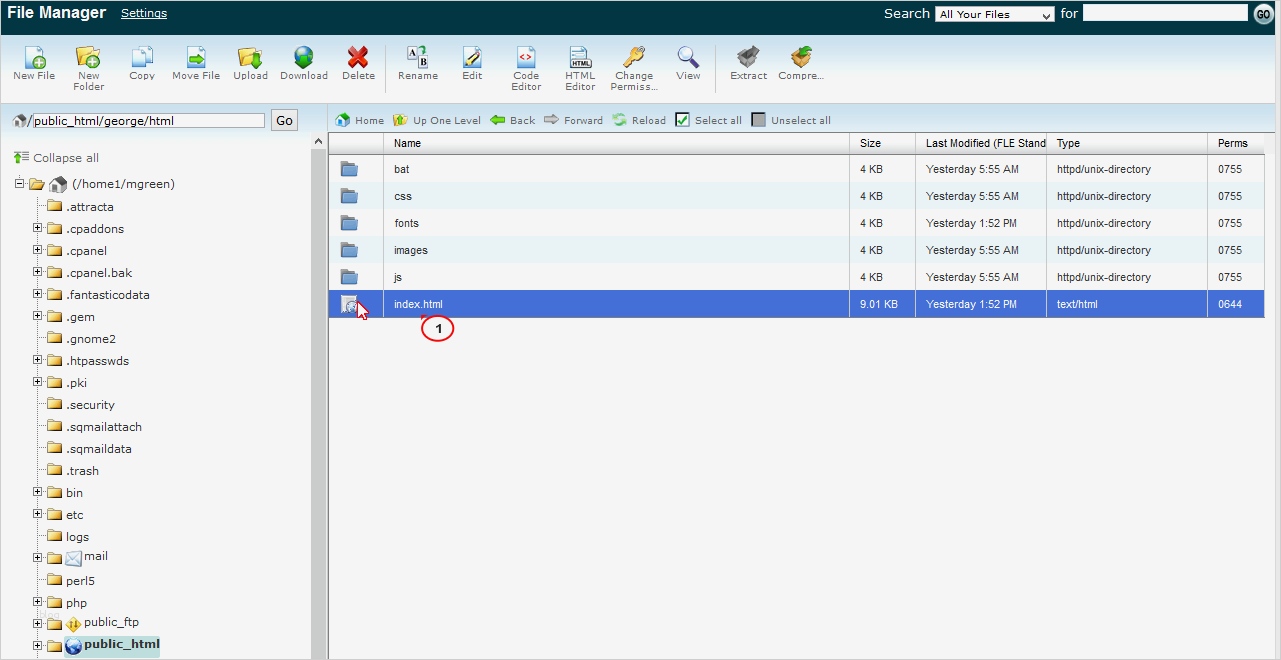This screenshot has height=660, width=1281.
Task: Expand the bin folder
Action: pos(38,492)
